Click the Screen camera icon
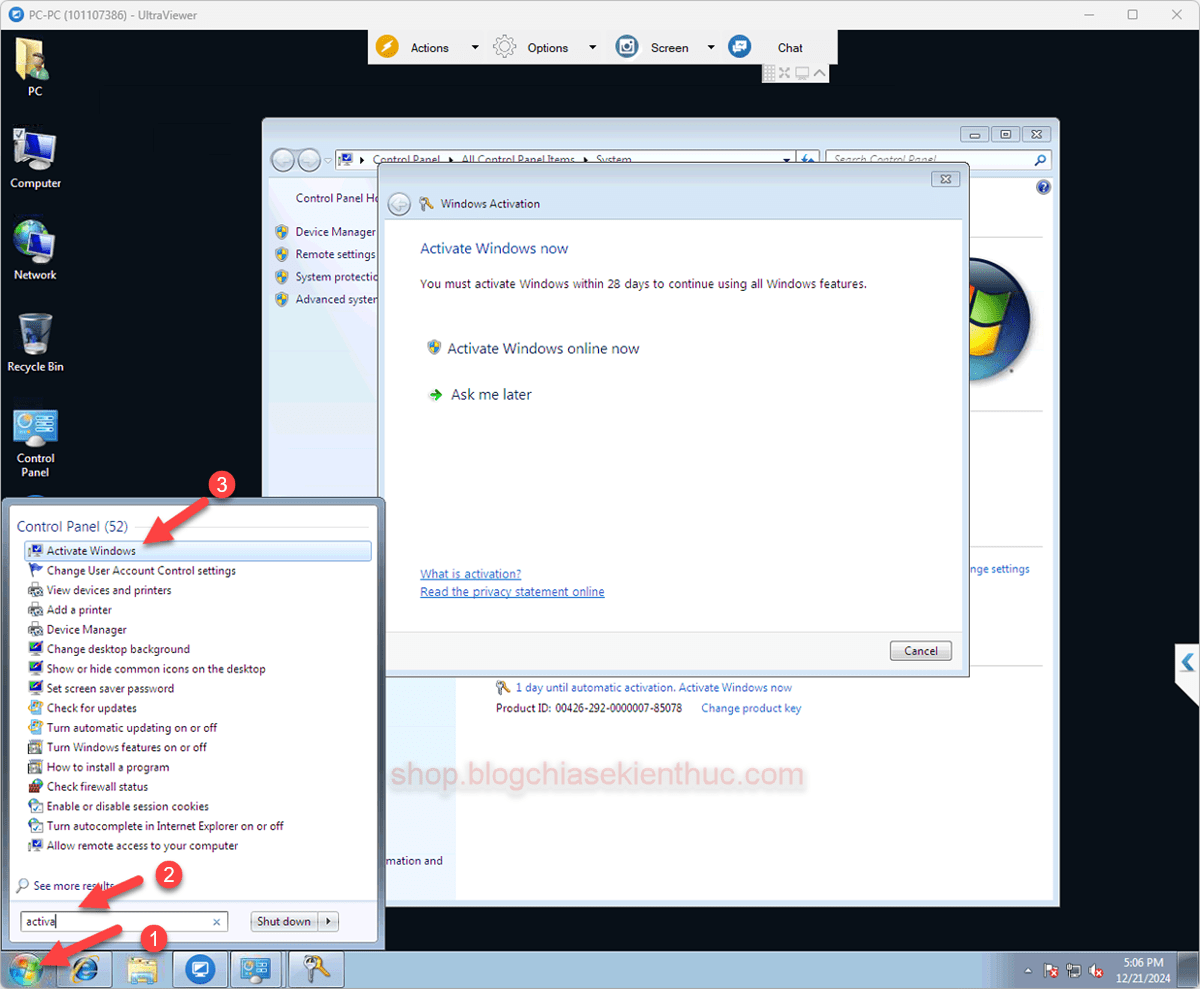This screenshot has width=1200, height=989. click(627, 47)
